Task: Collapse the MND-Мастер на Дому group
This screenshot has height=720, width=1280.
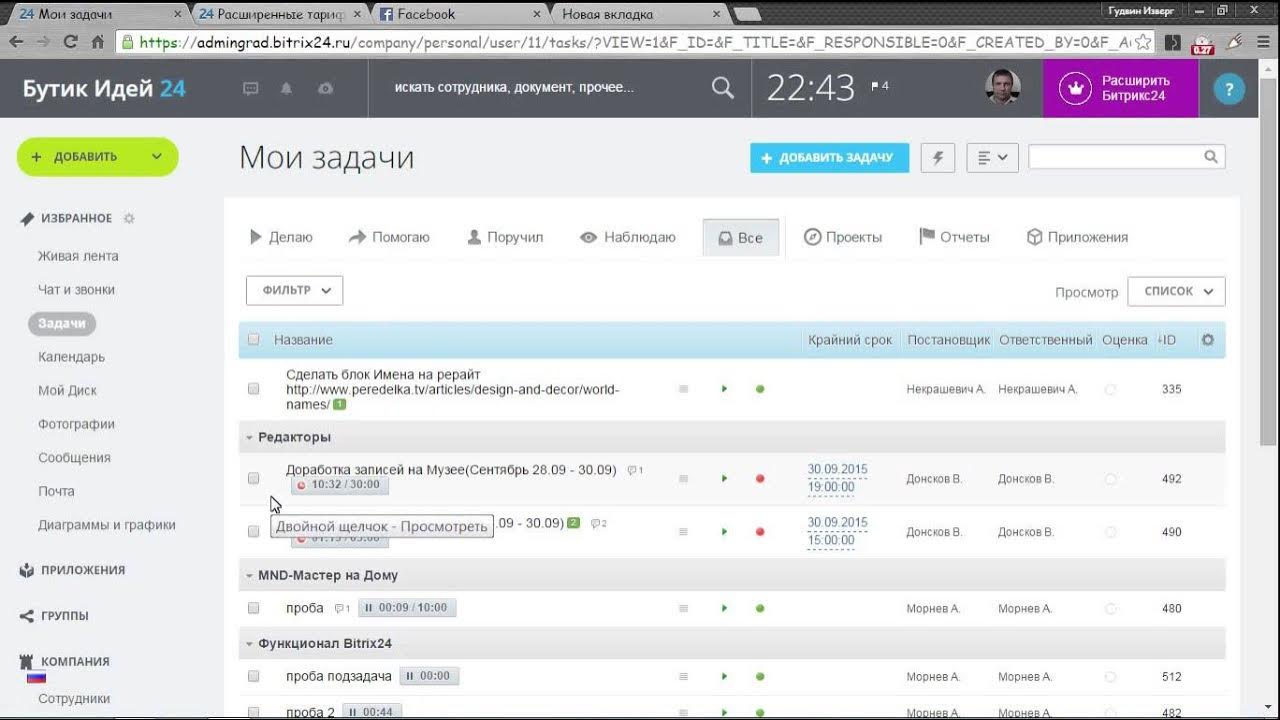Action: pyautogui.click(x=250, y=575)
